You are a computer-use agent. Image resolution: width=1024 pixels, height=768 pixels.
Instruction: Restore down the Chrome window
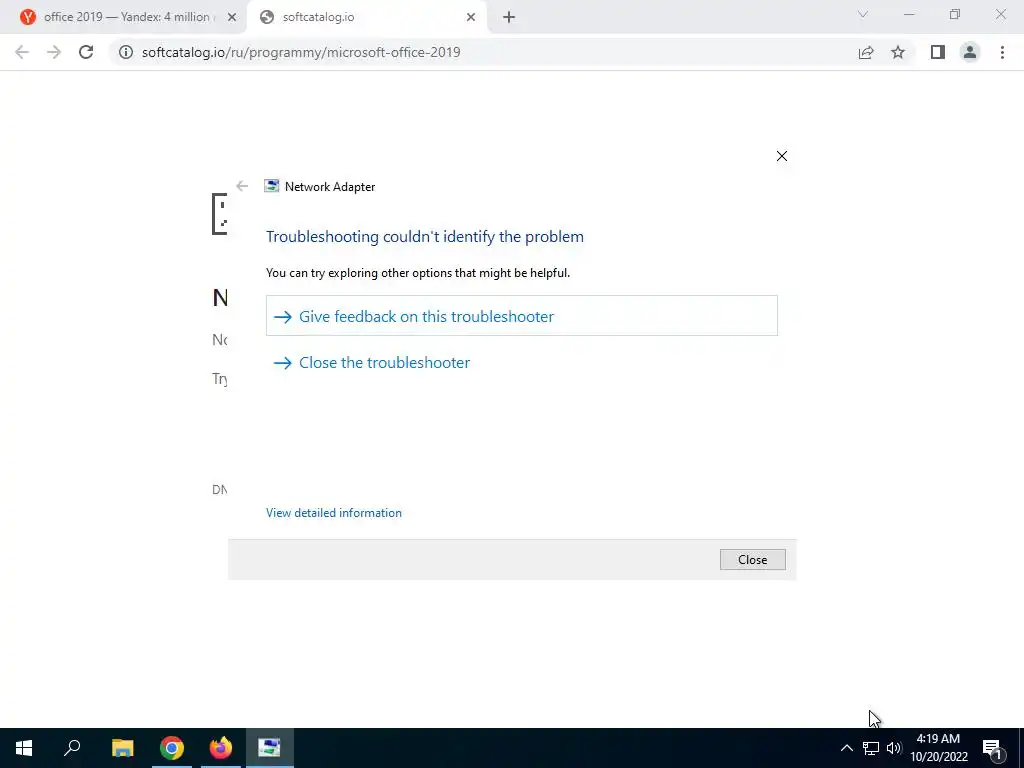955,14
